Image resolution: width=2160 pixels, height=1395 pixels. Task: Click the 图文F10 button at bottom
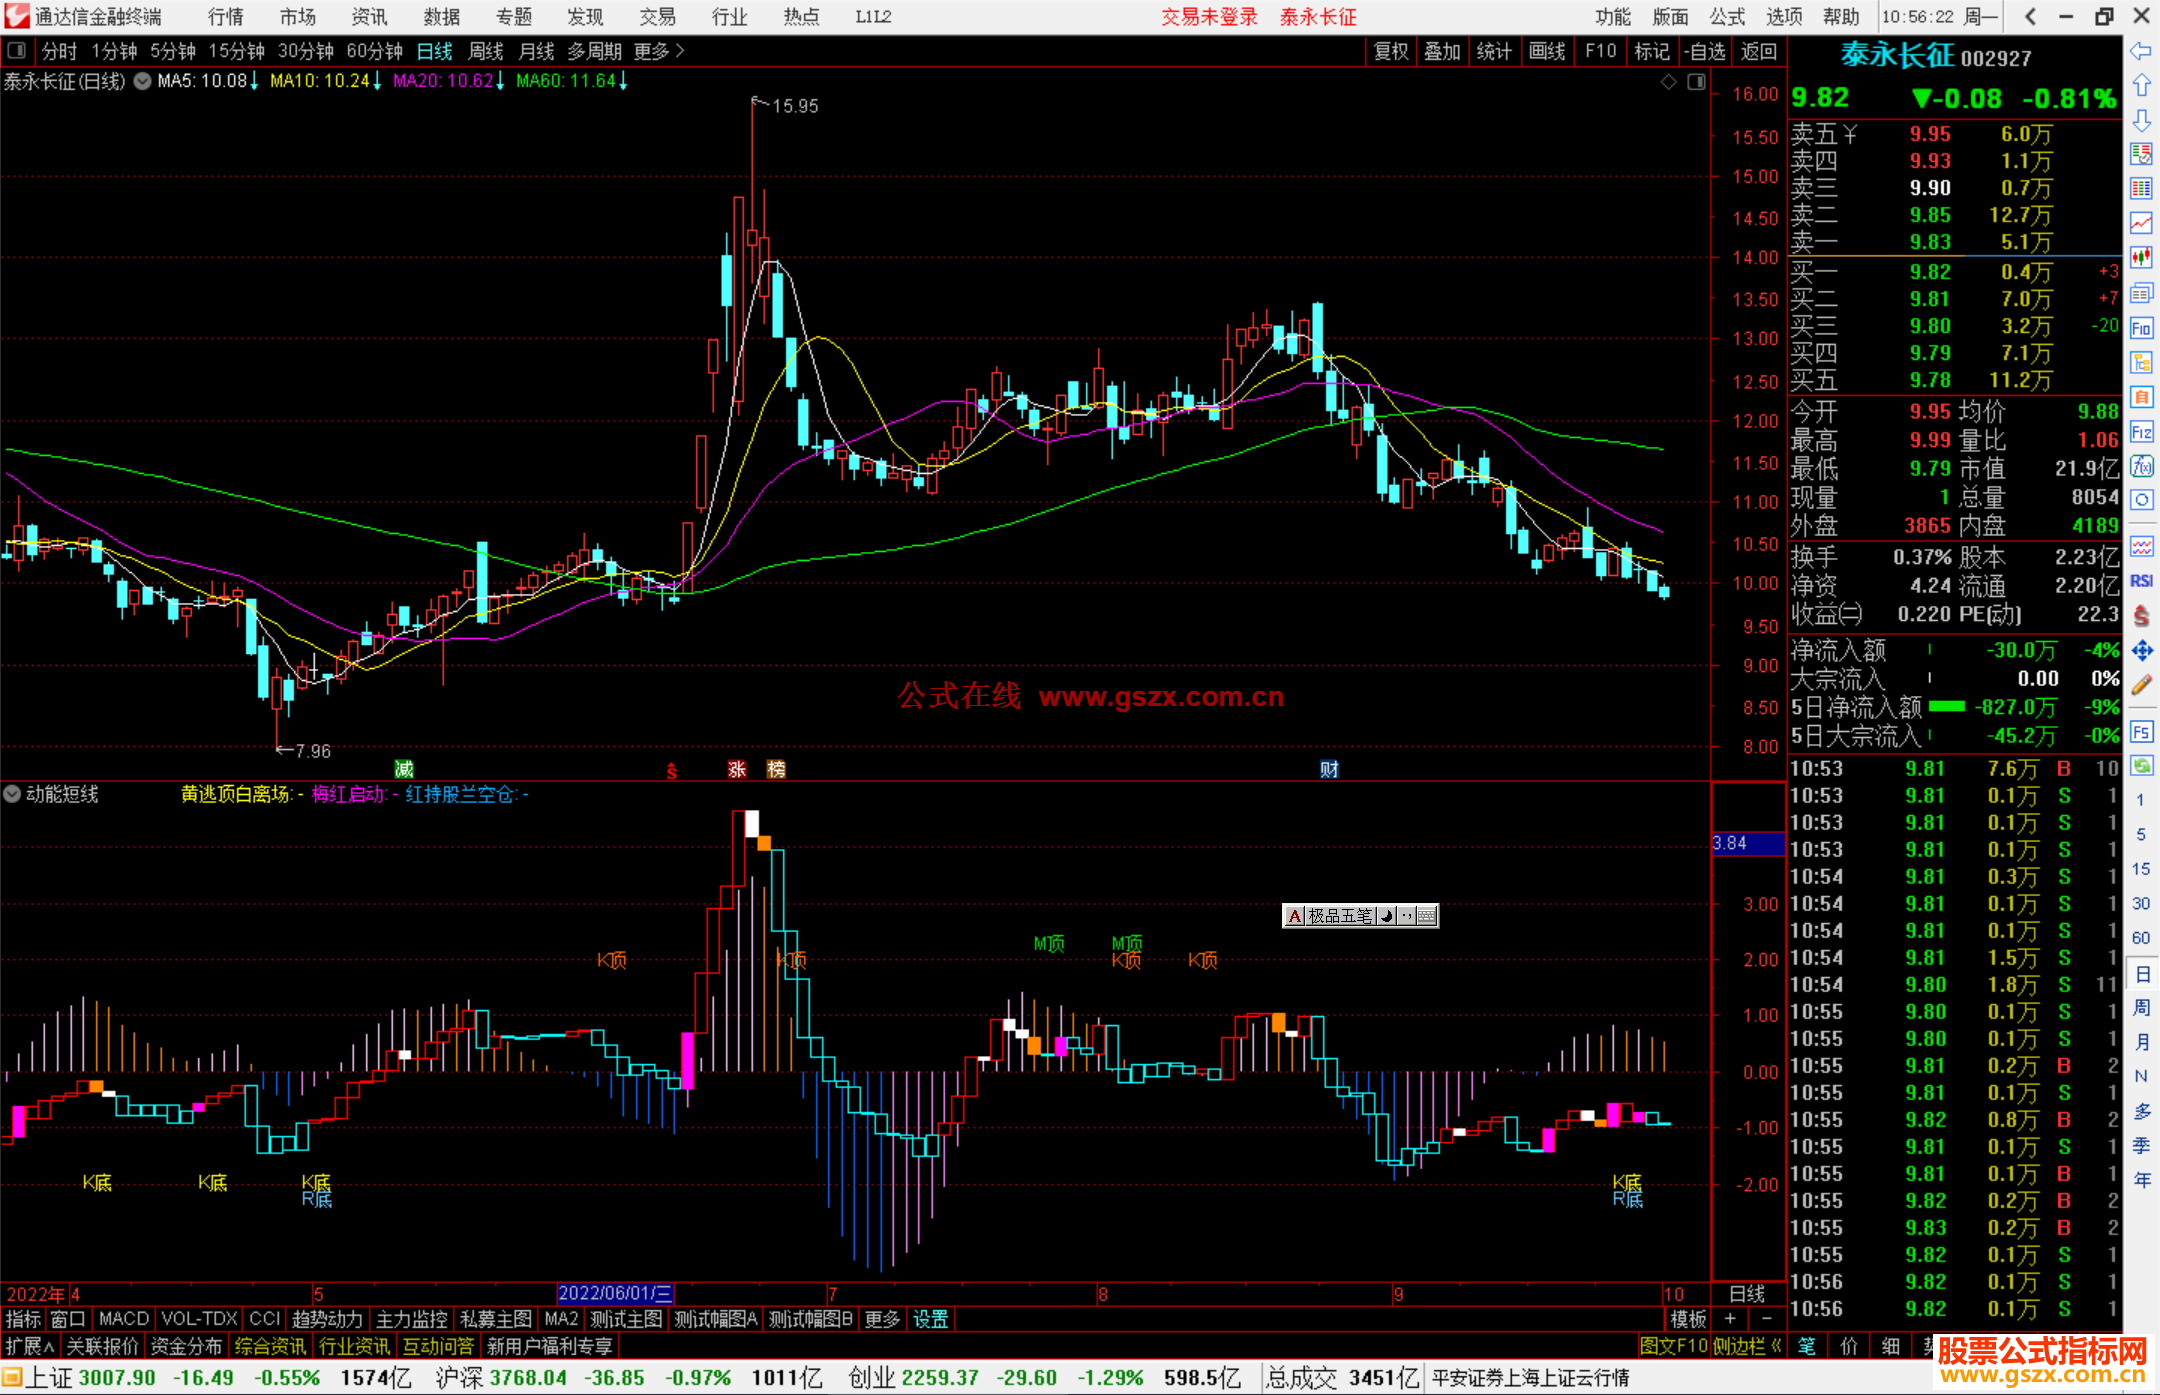(x=1673, y=1346)
